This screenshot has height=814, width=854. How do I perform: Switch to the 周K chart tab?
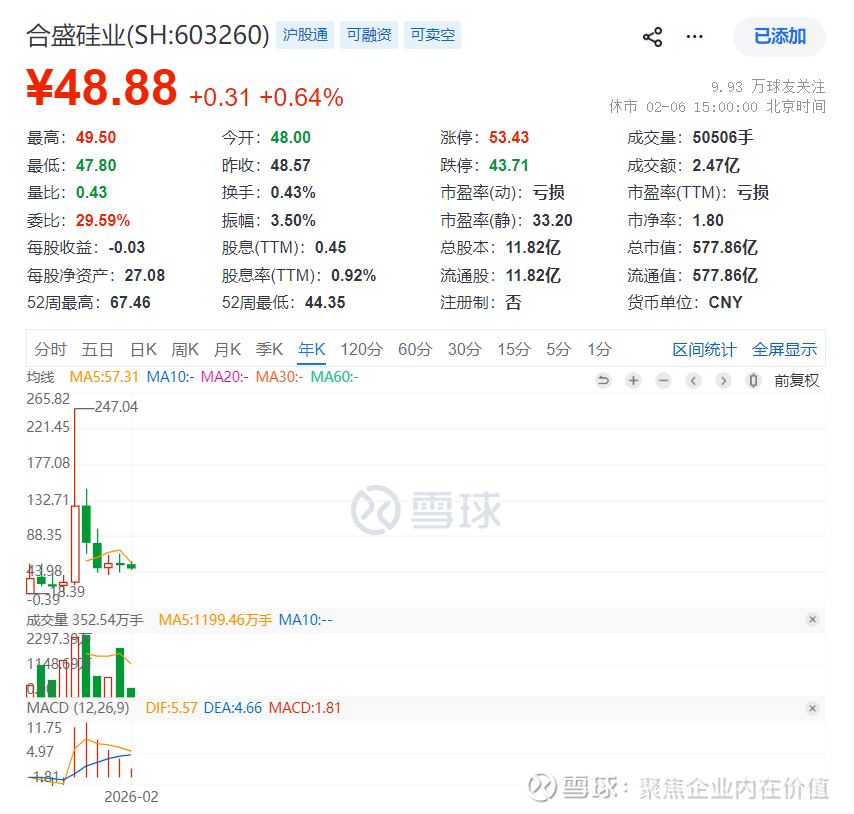click(185, 349)
